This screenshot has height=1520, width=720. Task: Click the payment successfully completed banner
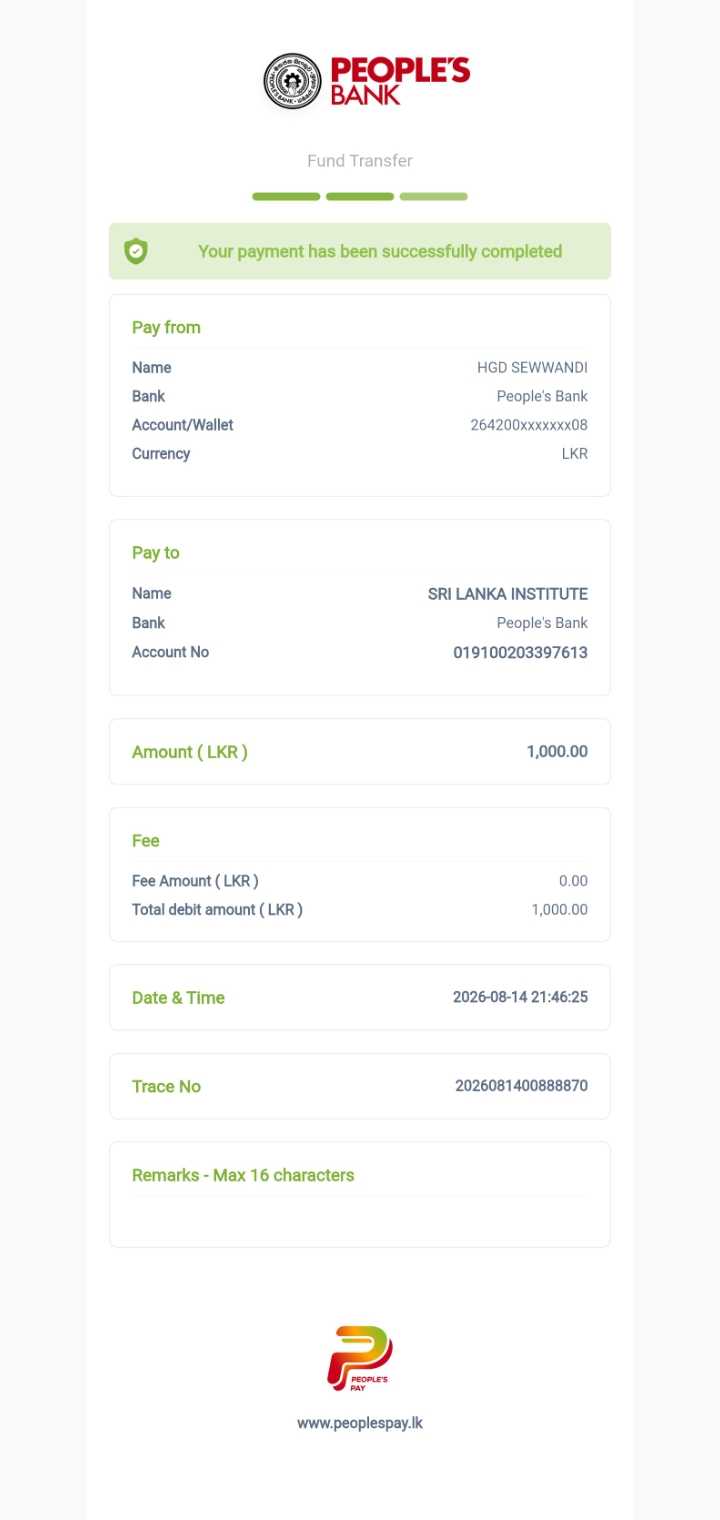coord(360,251)
